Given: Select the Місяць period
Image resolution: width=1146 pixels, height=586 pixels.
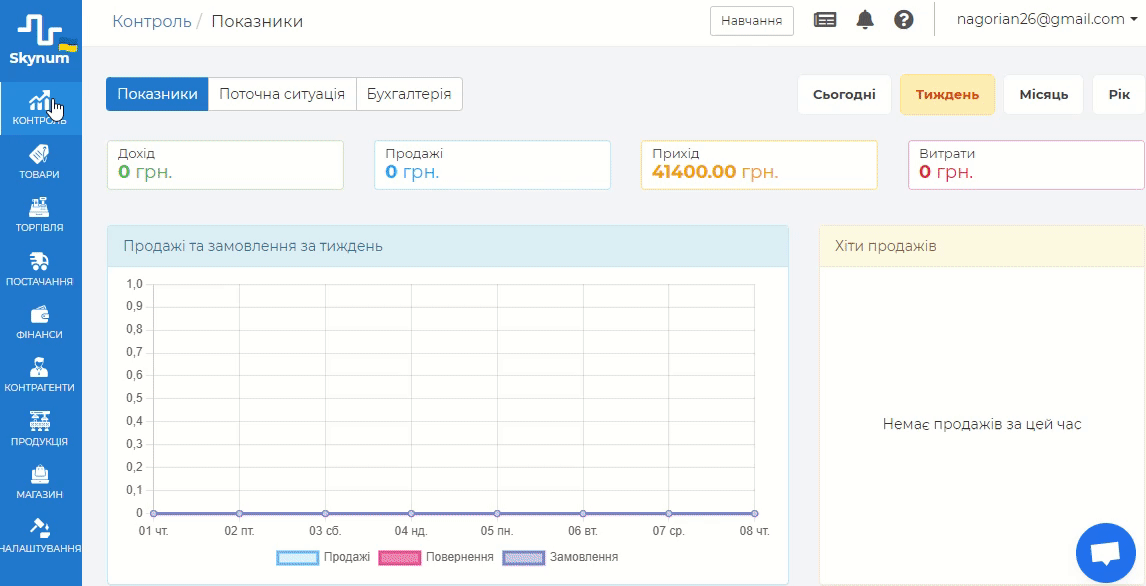Looking at the screenshot, I should 1044,94.
